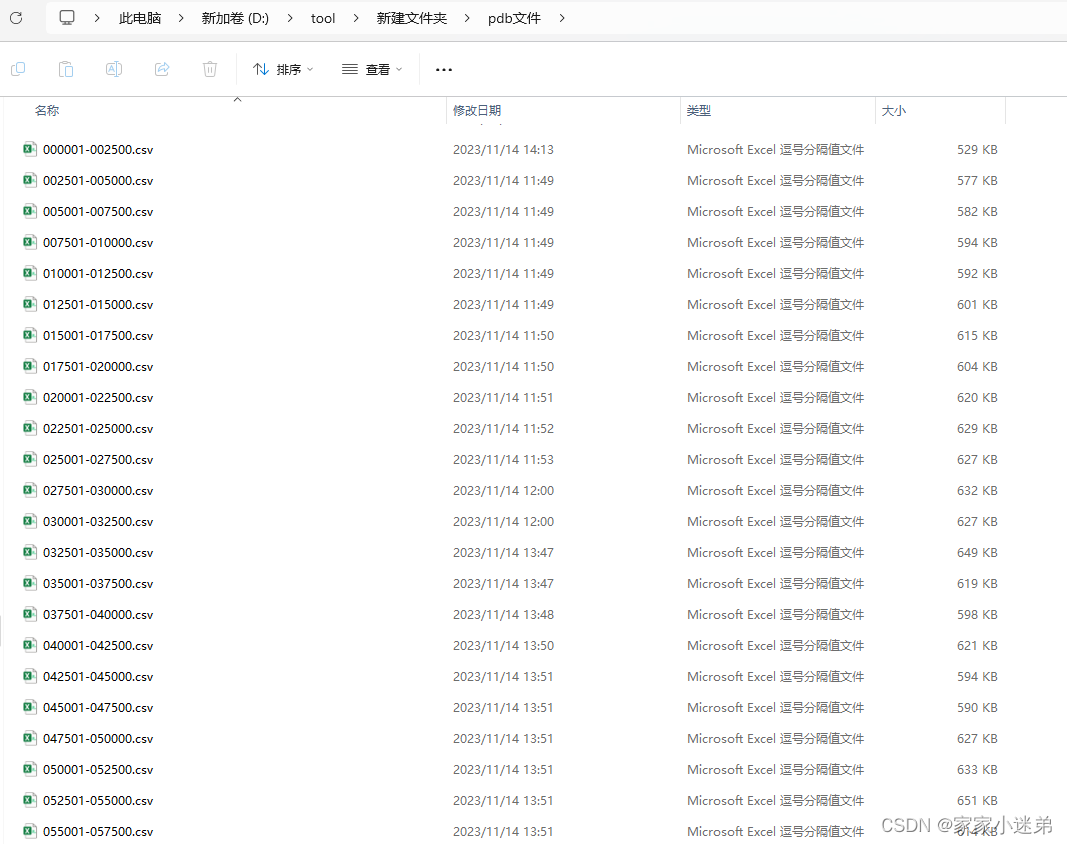Expand chevron after 此电脑 breadcrumb

coord(181,18)
